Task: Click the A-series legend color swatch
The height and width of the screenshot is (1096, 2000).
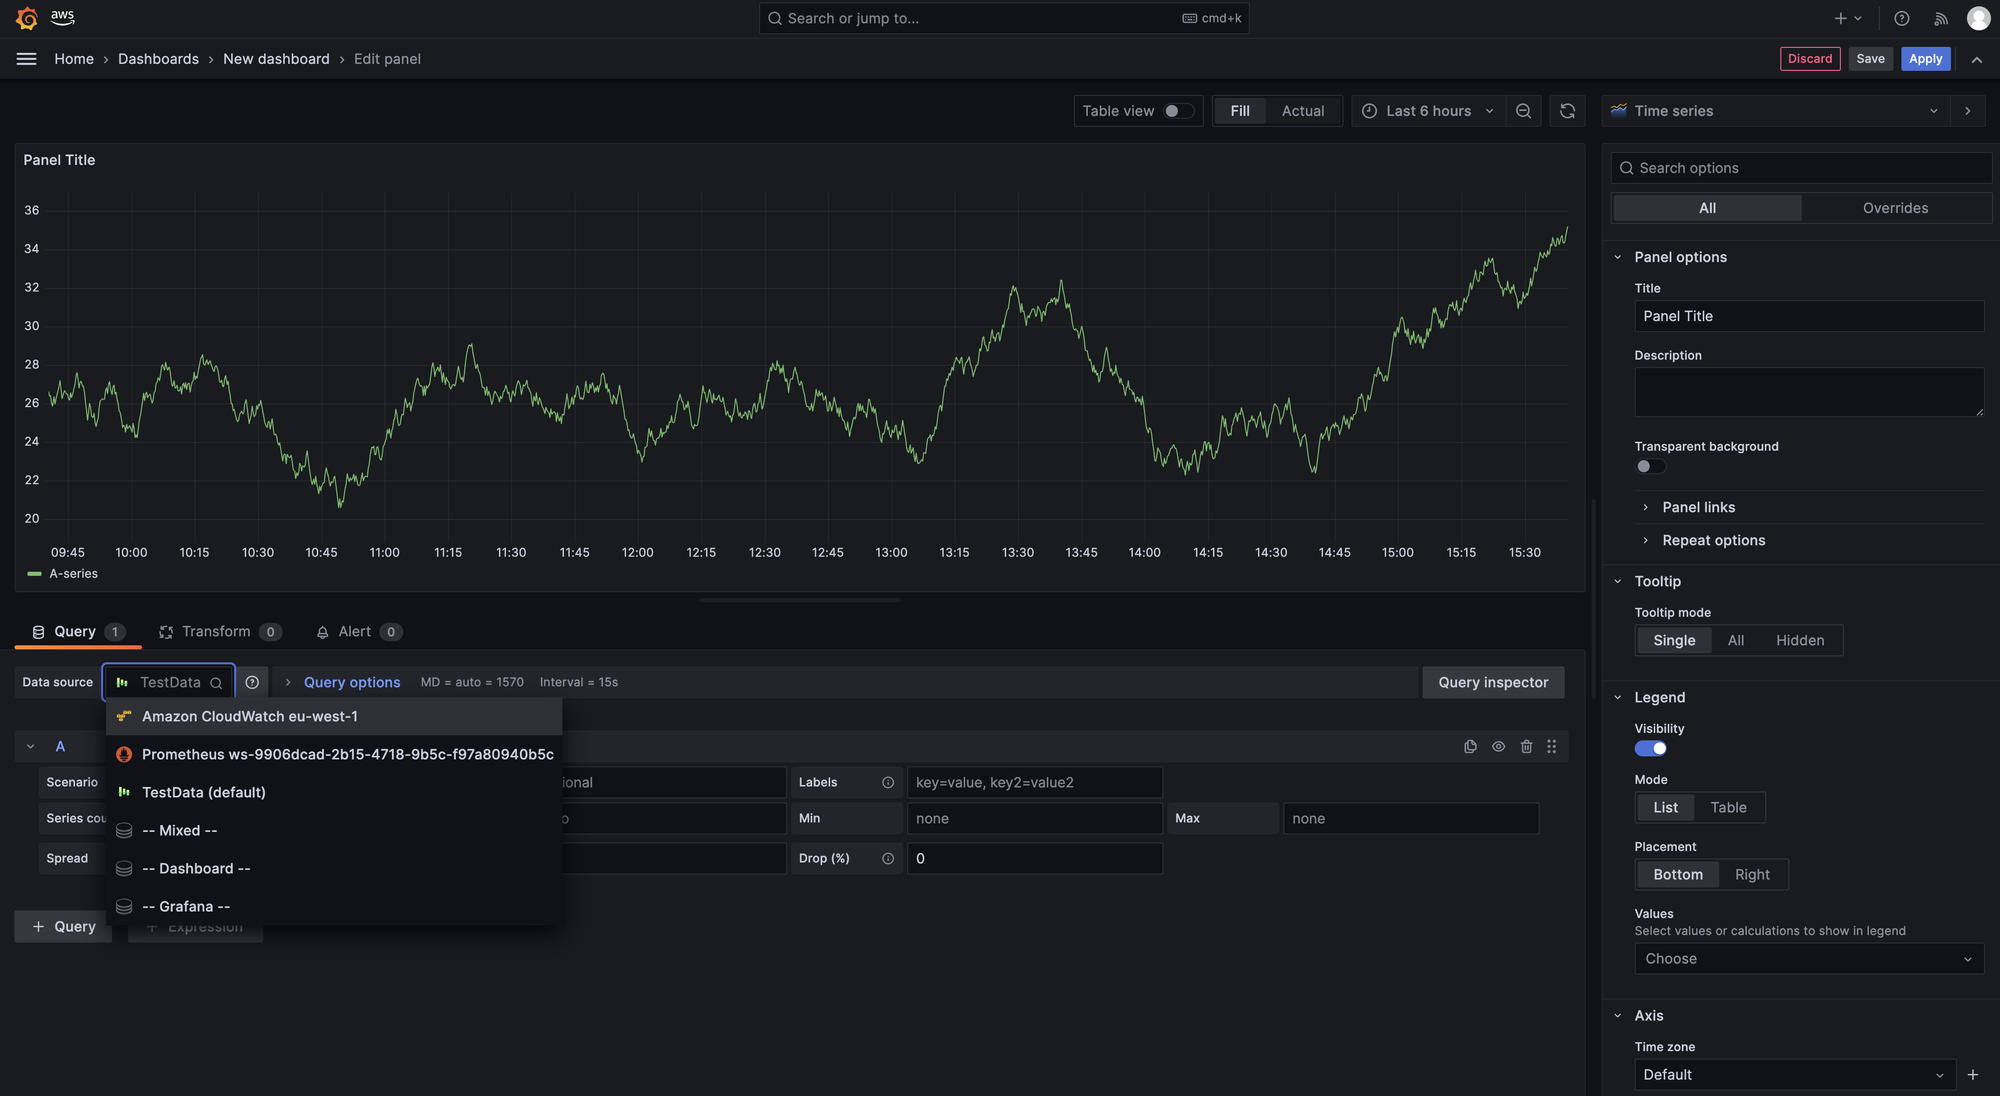Action: point(35,574)
